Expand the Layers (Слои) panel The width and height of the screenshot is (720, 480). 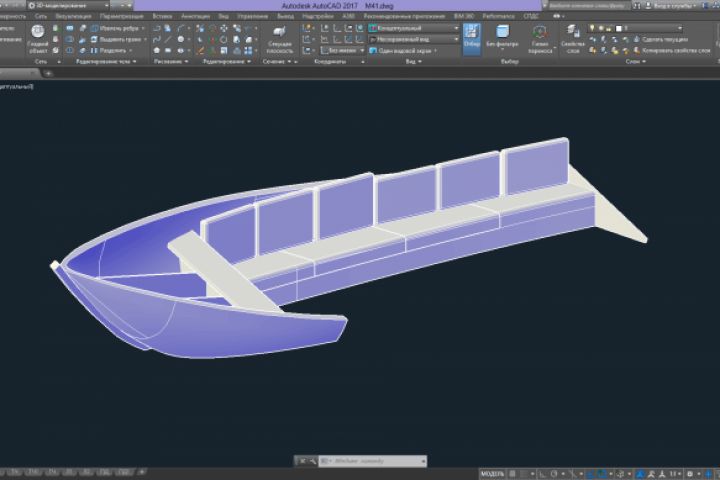636,61
